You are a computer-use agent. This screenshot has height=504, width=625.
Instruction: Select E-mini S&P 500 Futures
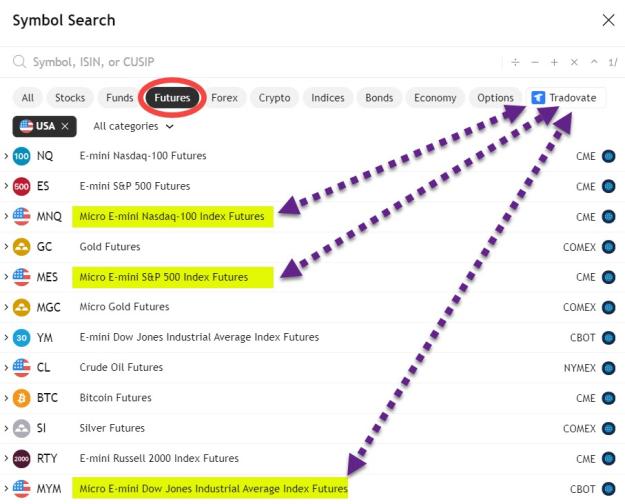tap(135, 186)
